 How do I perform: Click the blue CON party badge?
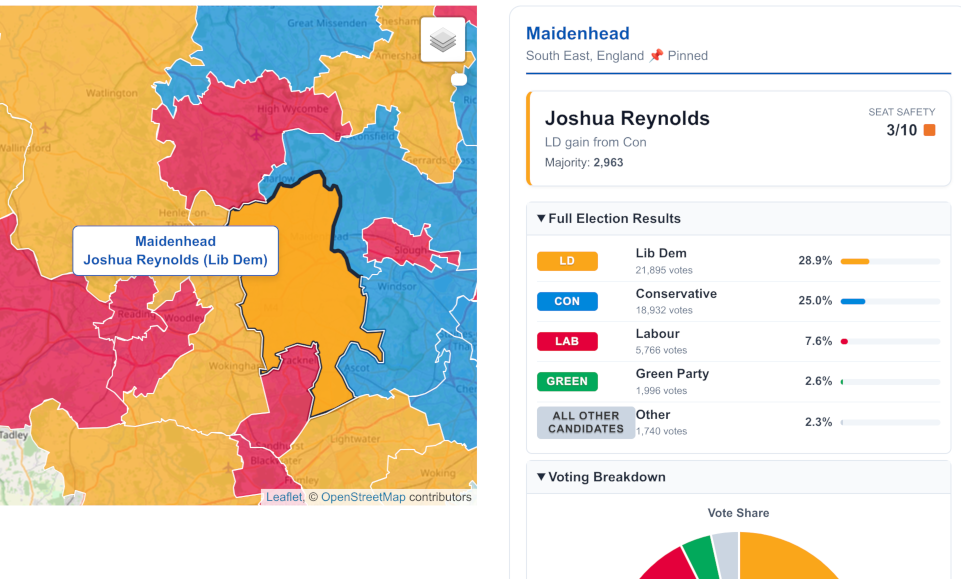coord(567,301)
